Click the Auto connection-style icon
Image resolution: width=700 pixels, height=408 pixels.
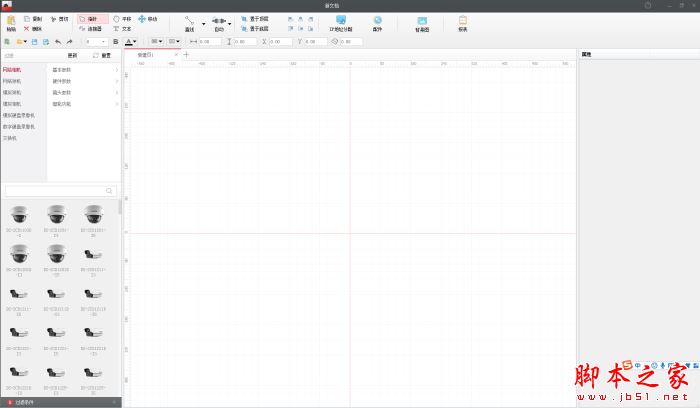pos(218,21)
